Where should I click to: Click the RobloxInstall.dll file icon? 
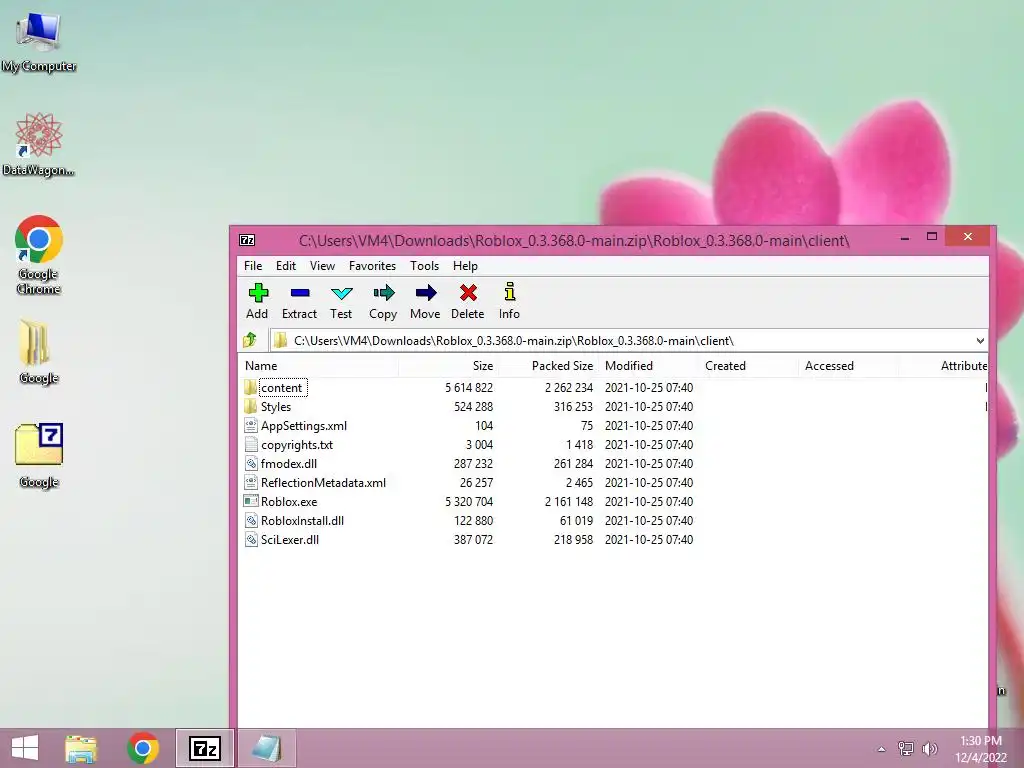250,520
